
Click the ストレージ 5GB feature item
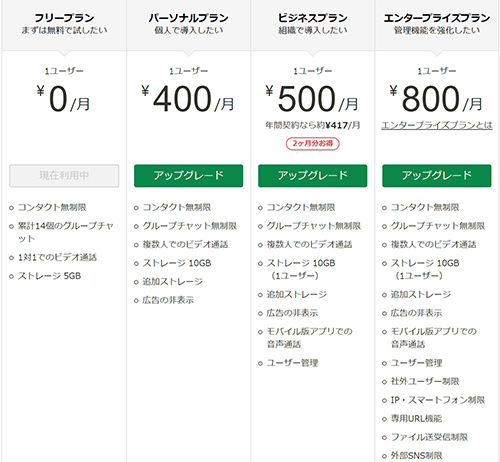pos(49,276)
